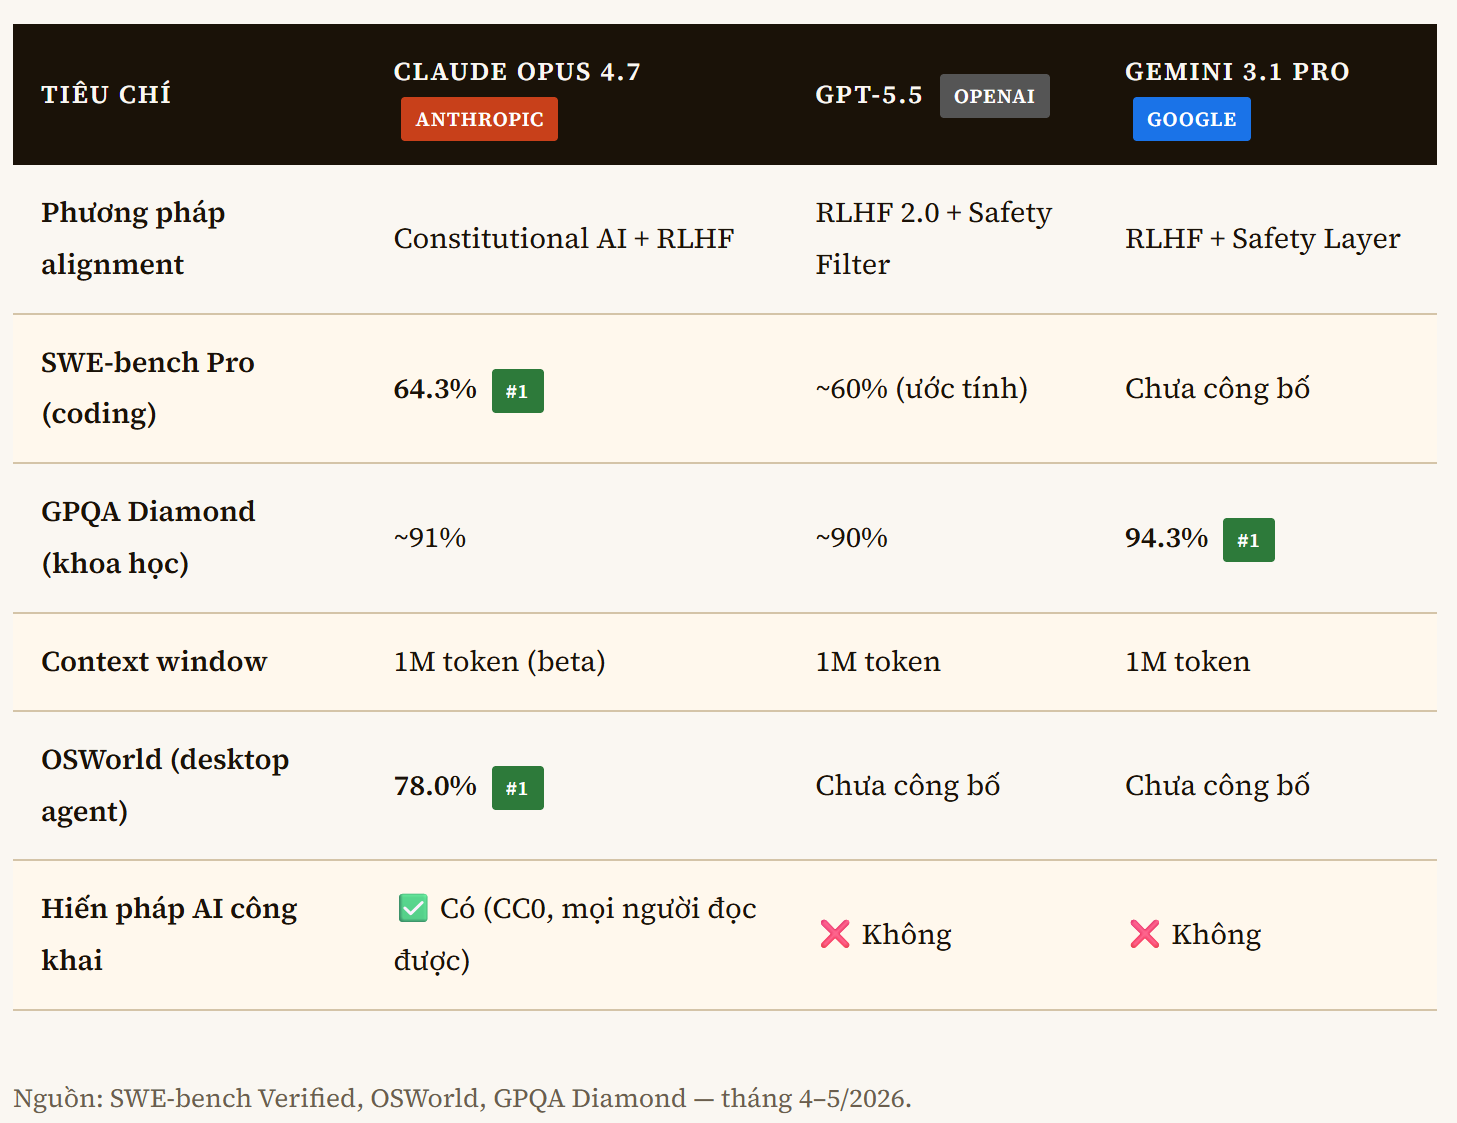This screenshot has height=1123, width=1457.
Task: Click the 'Nguồn: SWE-bench Verified' source footnote
Action: (x=462, y=1099)
